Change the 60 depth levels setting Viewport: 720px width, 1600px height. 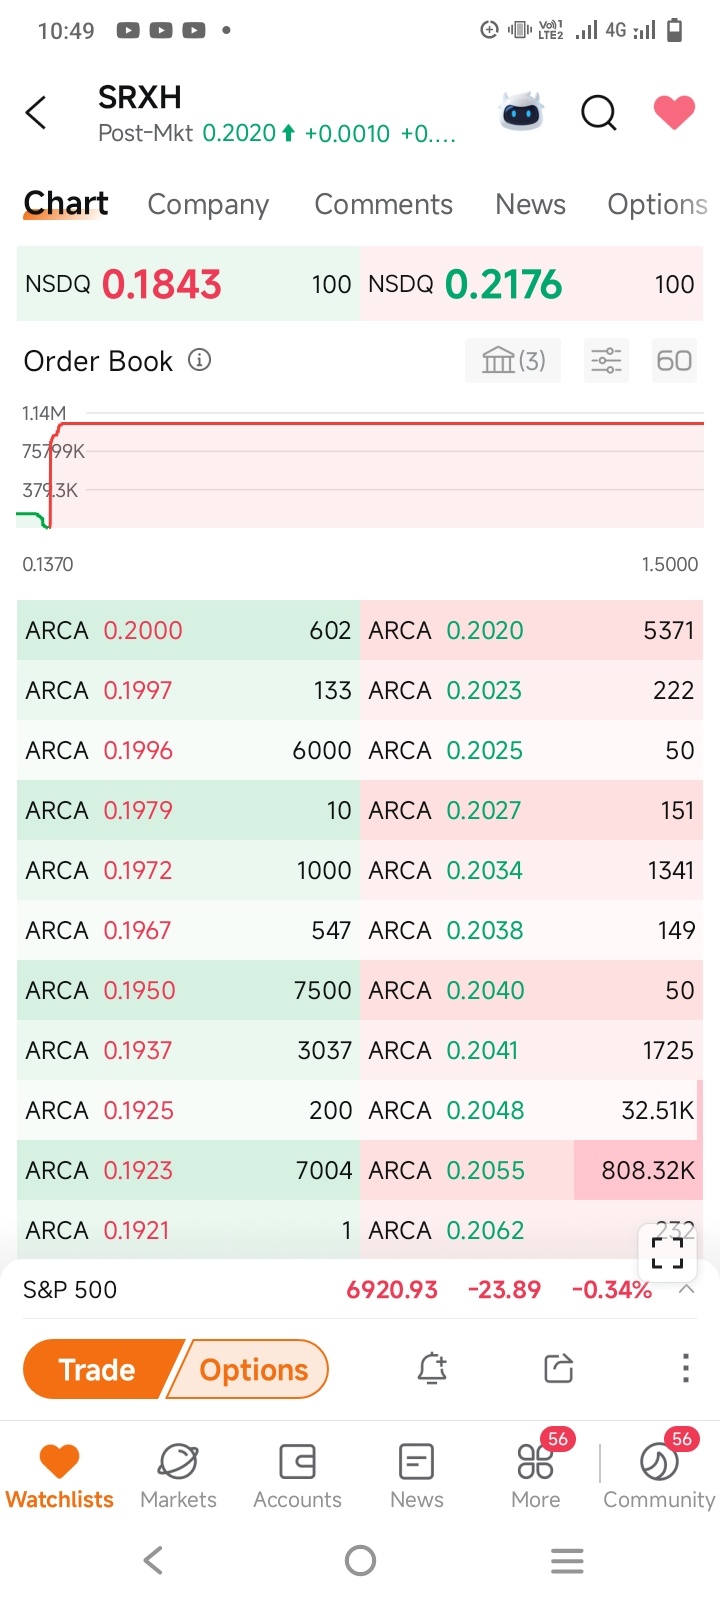pyautogui.click(x=674, y=360)
